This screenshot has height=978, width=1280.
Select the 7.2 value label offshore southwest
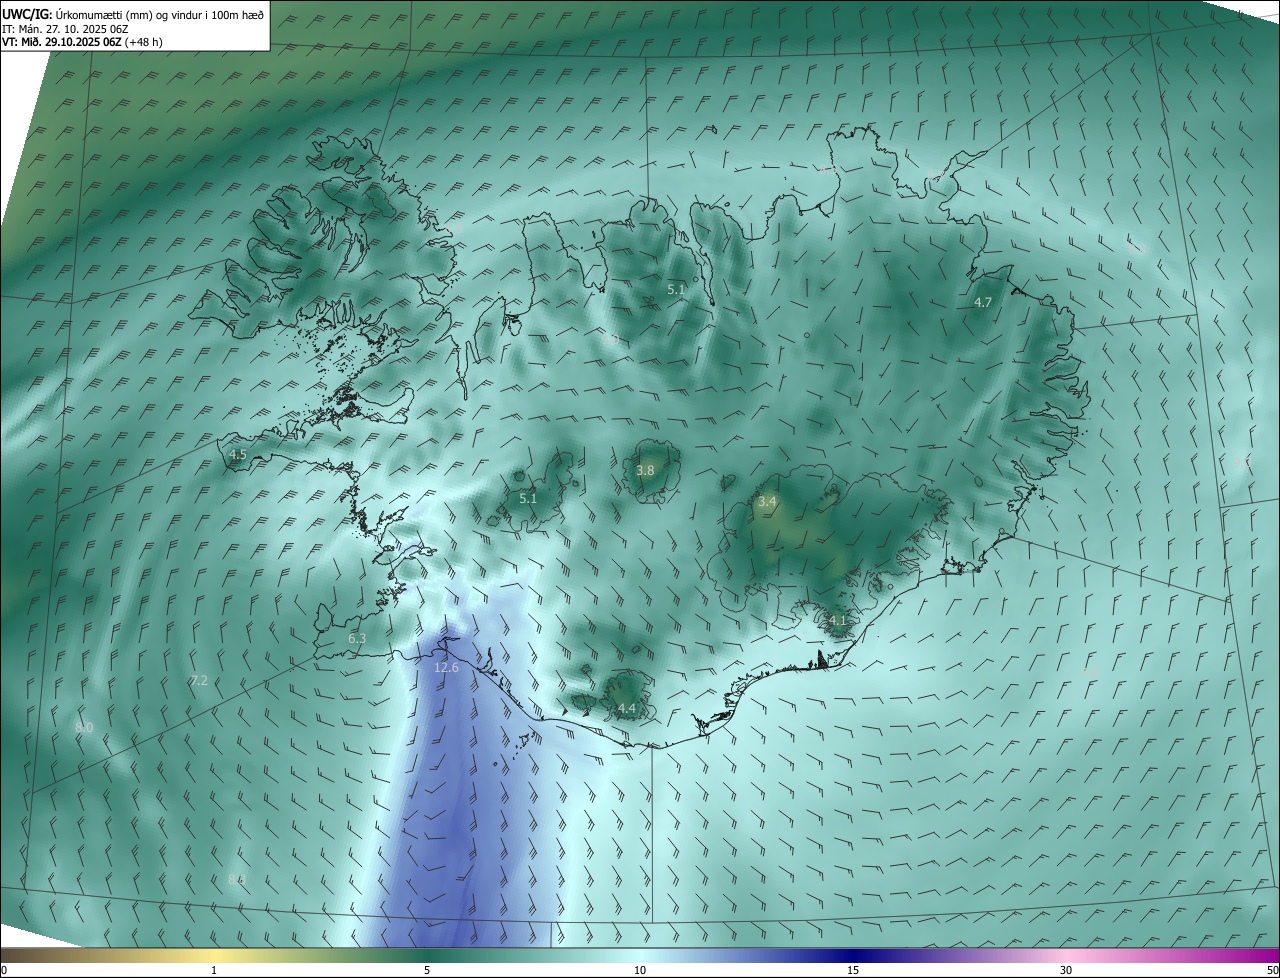coord(199,680)
